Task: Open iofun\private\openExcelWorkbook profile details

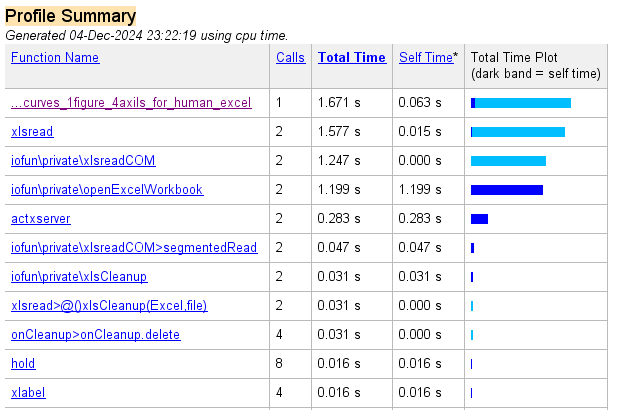Action: [x=107, y=190]
